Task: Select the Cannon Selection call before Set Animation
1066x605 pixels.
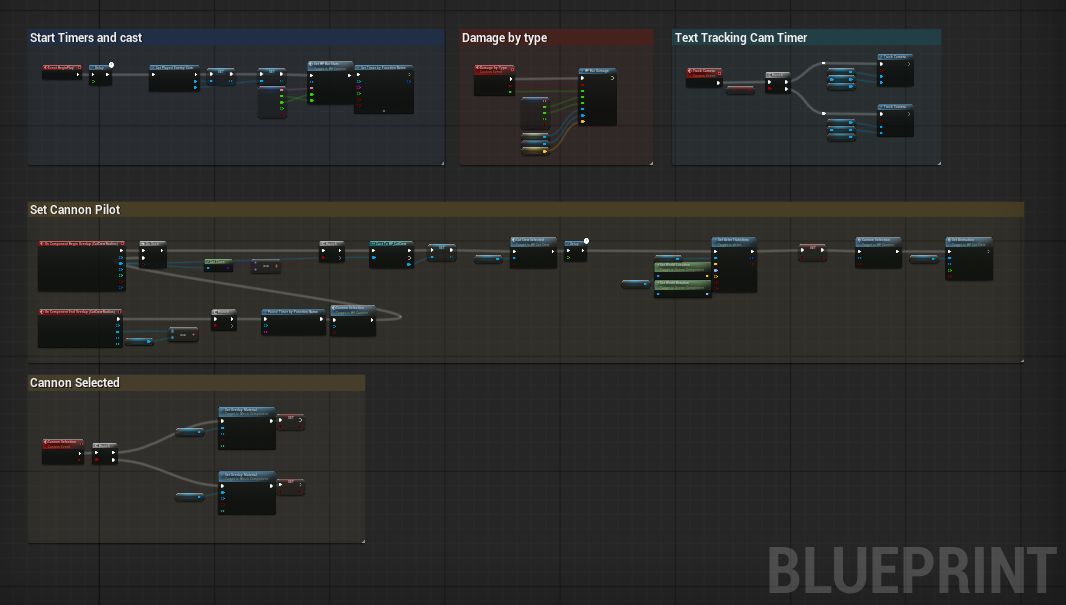Action: (878, 252)
